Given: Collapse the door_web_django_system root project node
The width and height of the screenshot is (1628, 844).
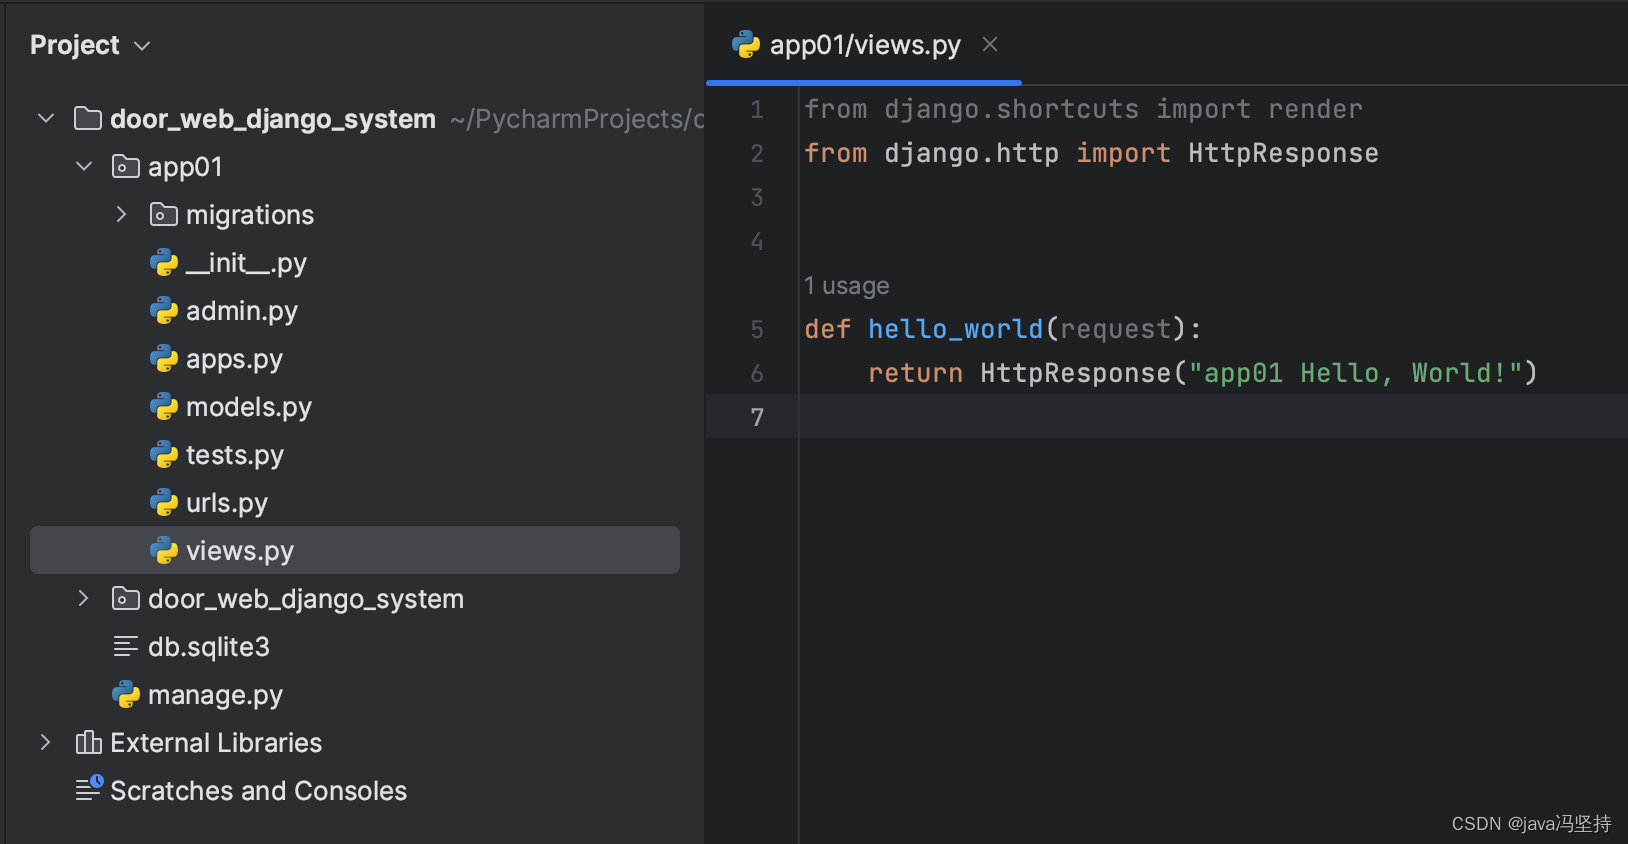Looking at the screenshot, I should tap(46, 119).
